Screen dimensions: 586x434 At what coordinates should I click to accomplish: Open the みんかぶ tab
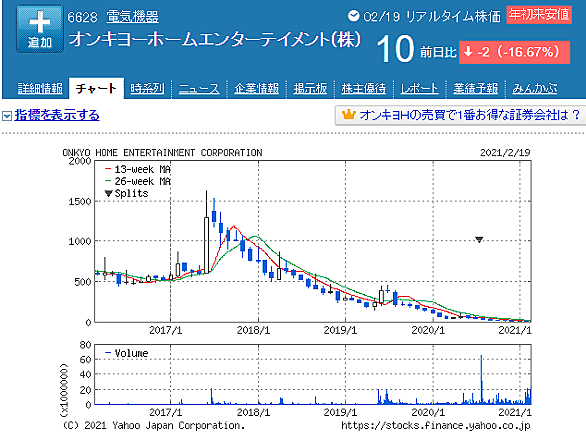coord(534,89)
